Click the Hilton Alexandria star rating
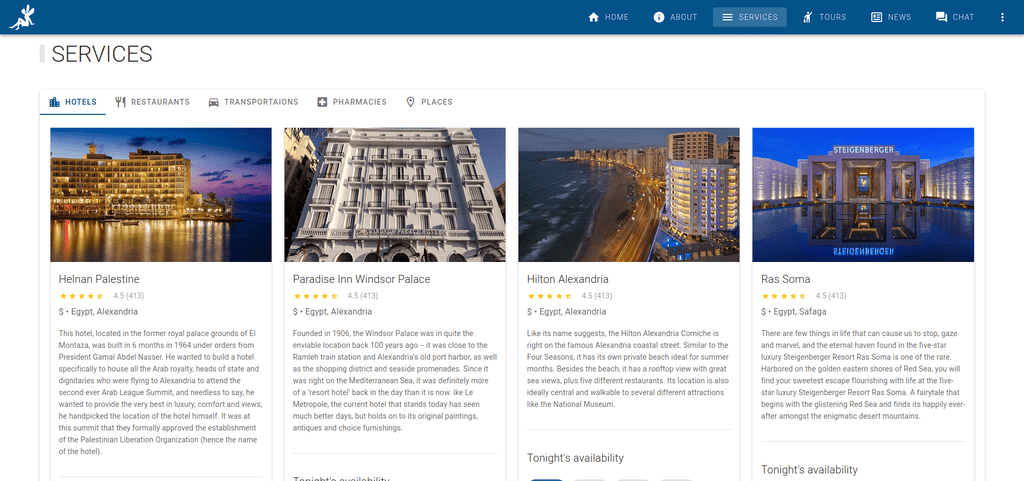This screenshot has width=1024, height=481. (550, 296)
